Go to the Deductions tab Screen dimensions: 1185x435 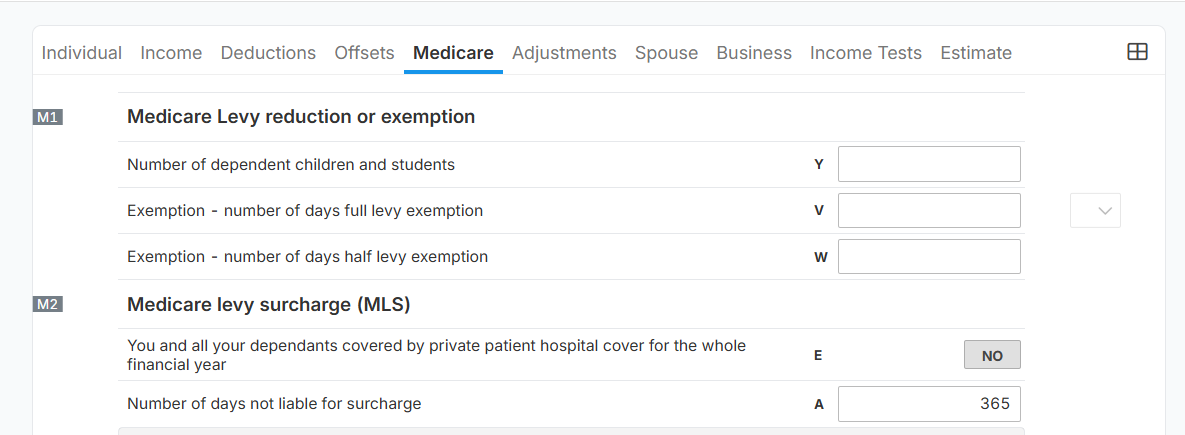pyautogui.click(x=268, y=53)
